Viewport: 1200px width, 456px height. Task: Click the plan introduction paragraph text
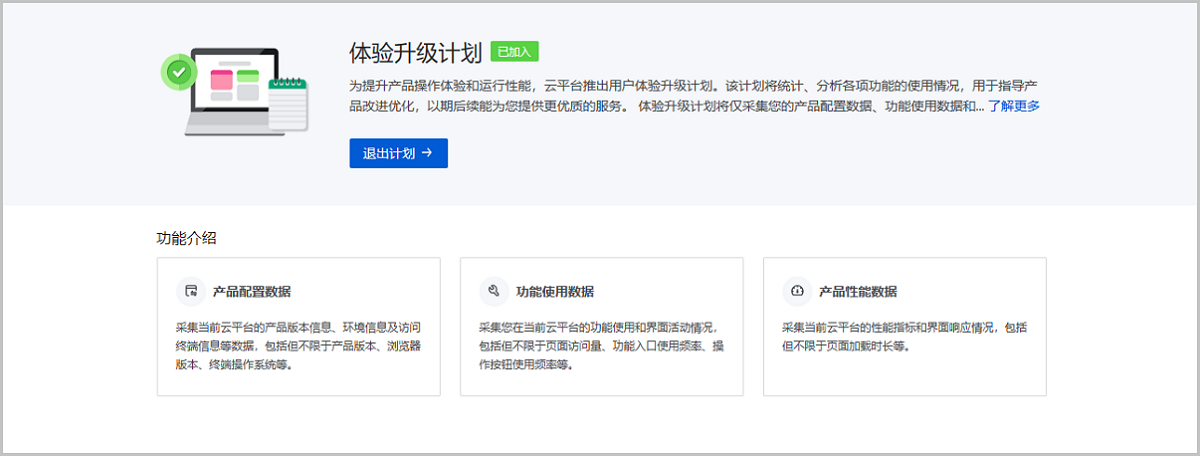pyautogui.click(x=690, y=95)
